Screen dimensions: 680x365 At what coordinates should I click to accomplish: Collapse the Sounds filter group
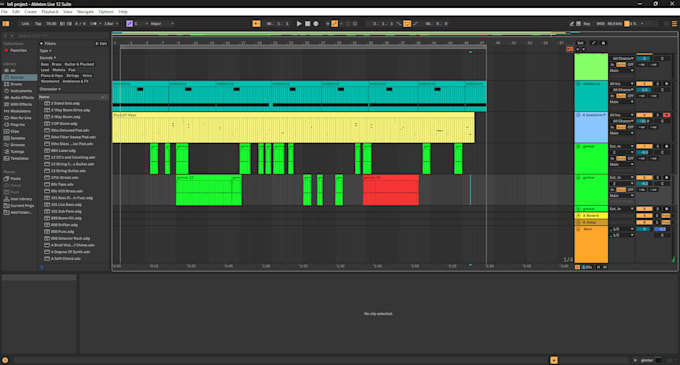pyautogui.click(x=47, y=58)
